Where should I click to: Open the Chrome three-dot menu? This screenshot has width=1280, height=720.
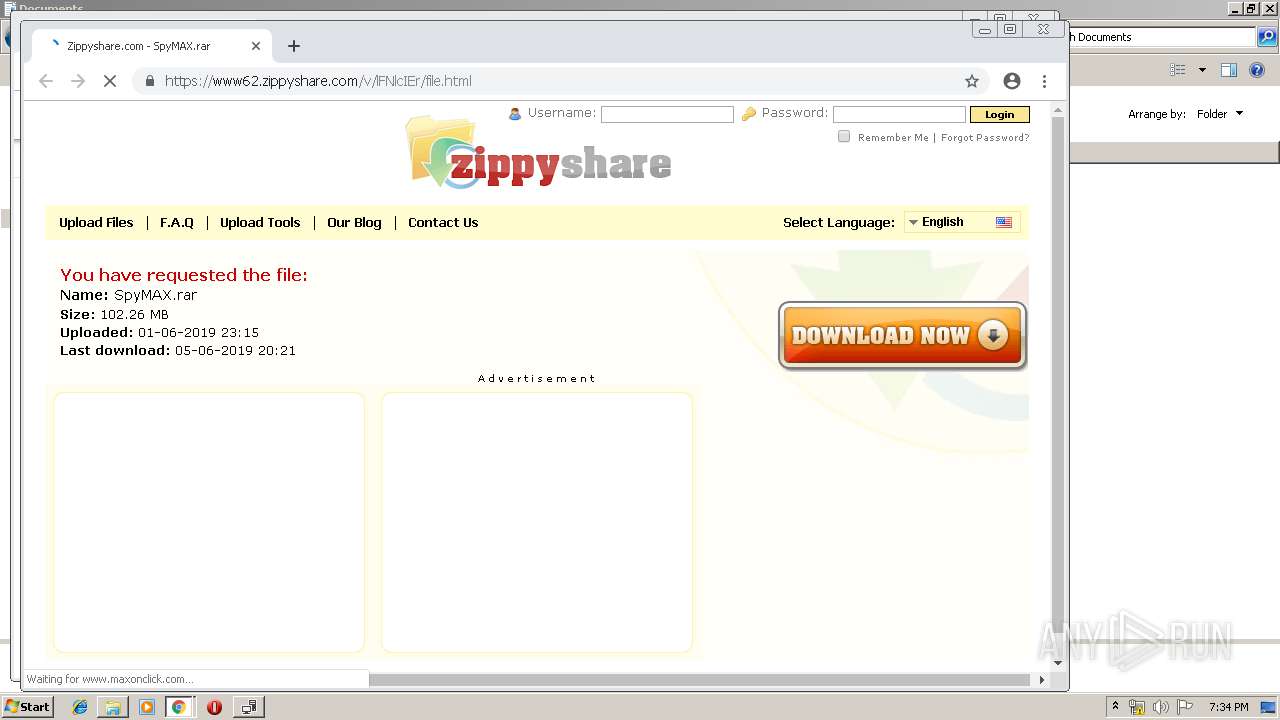[1044, 81]
